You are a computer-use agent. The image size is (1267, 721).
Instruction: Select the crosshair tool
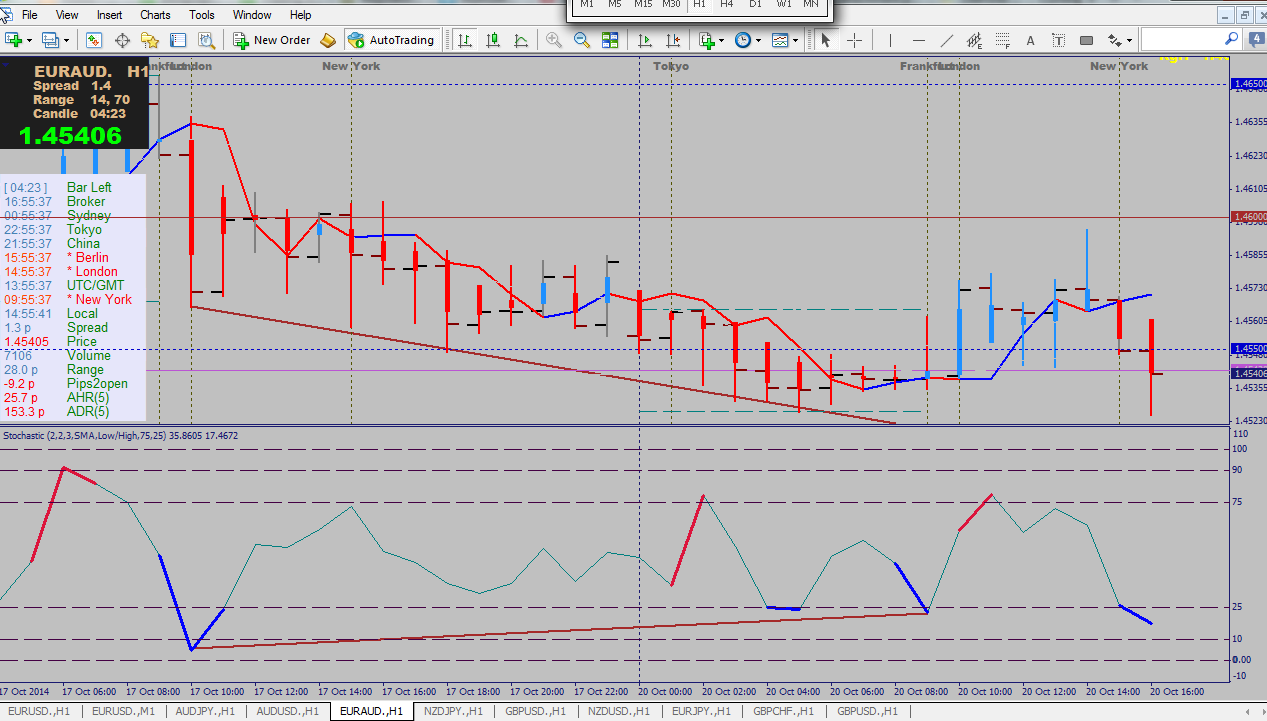click(x=855, y=40)
